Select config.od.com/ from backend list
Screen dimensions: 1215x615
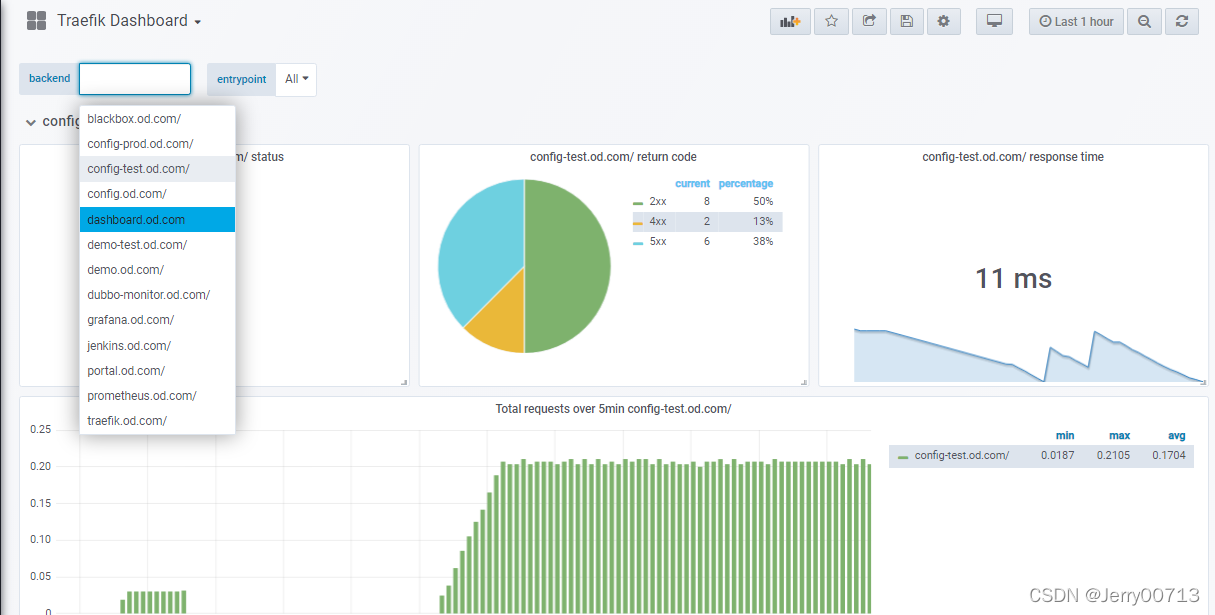[157, 194]
